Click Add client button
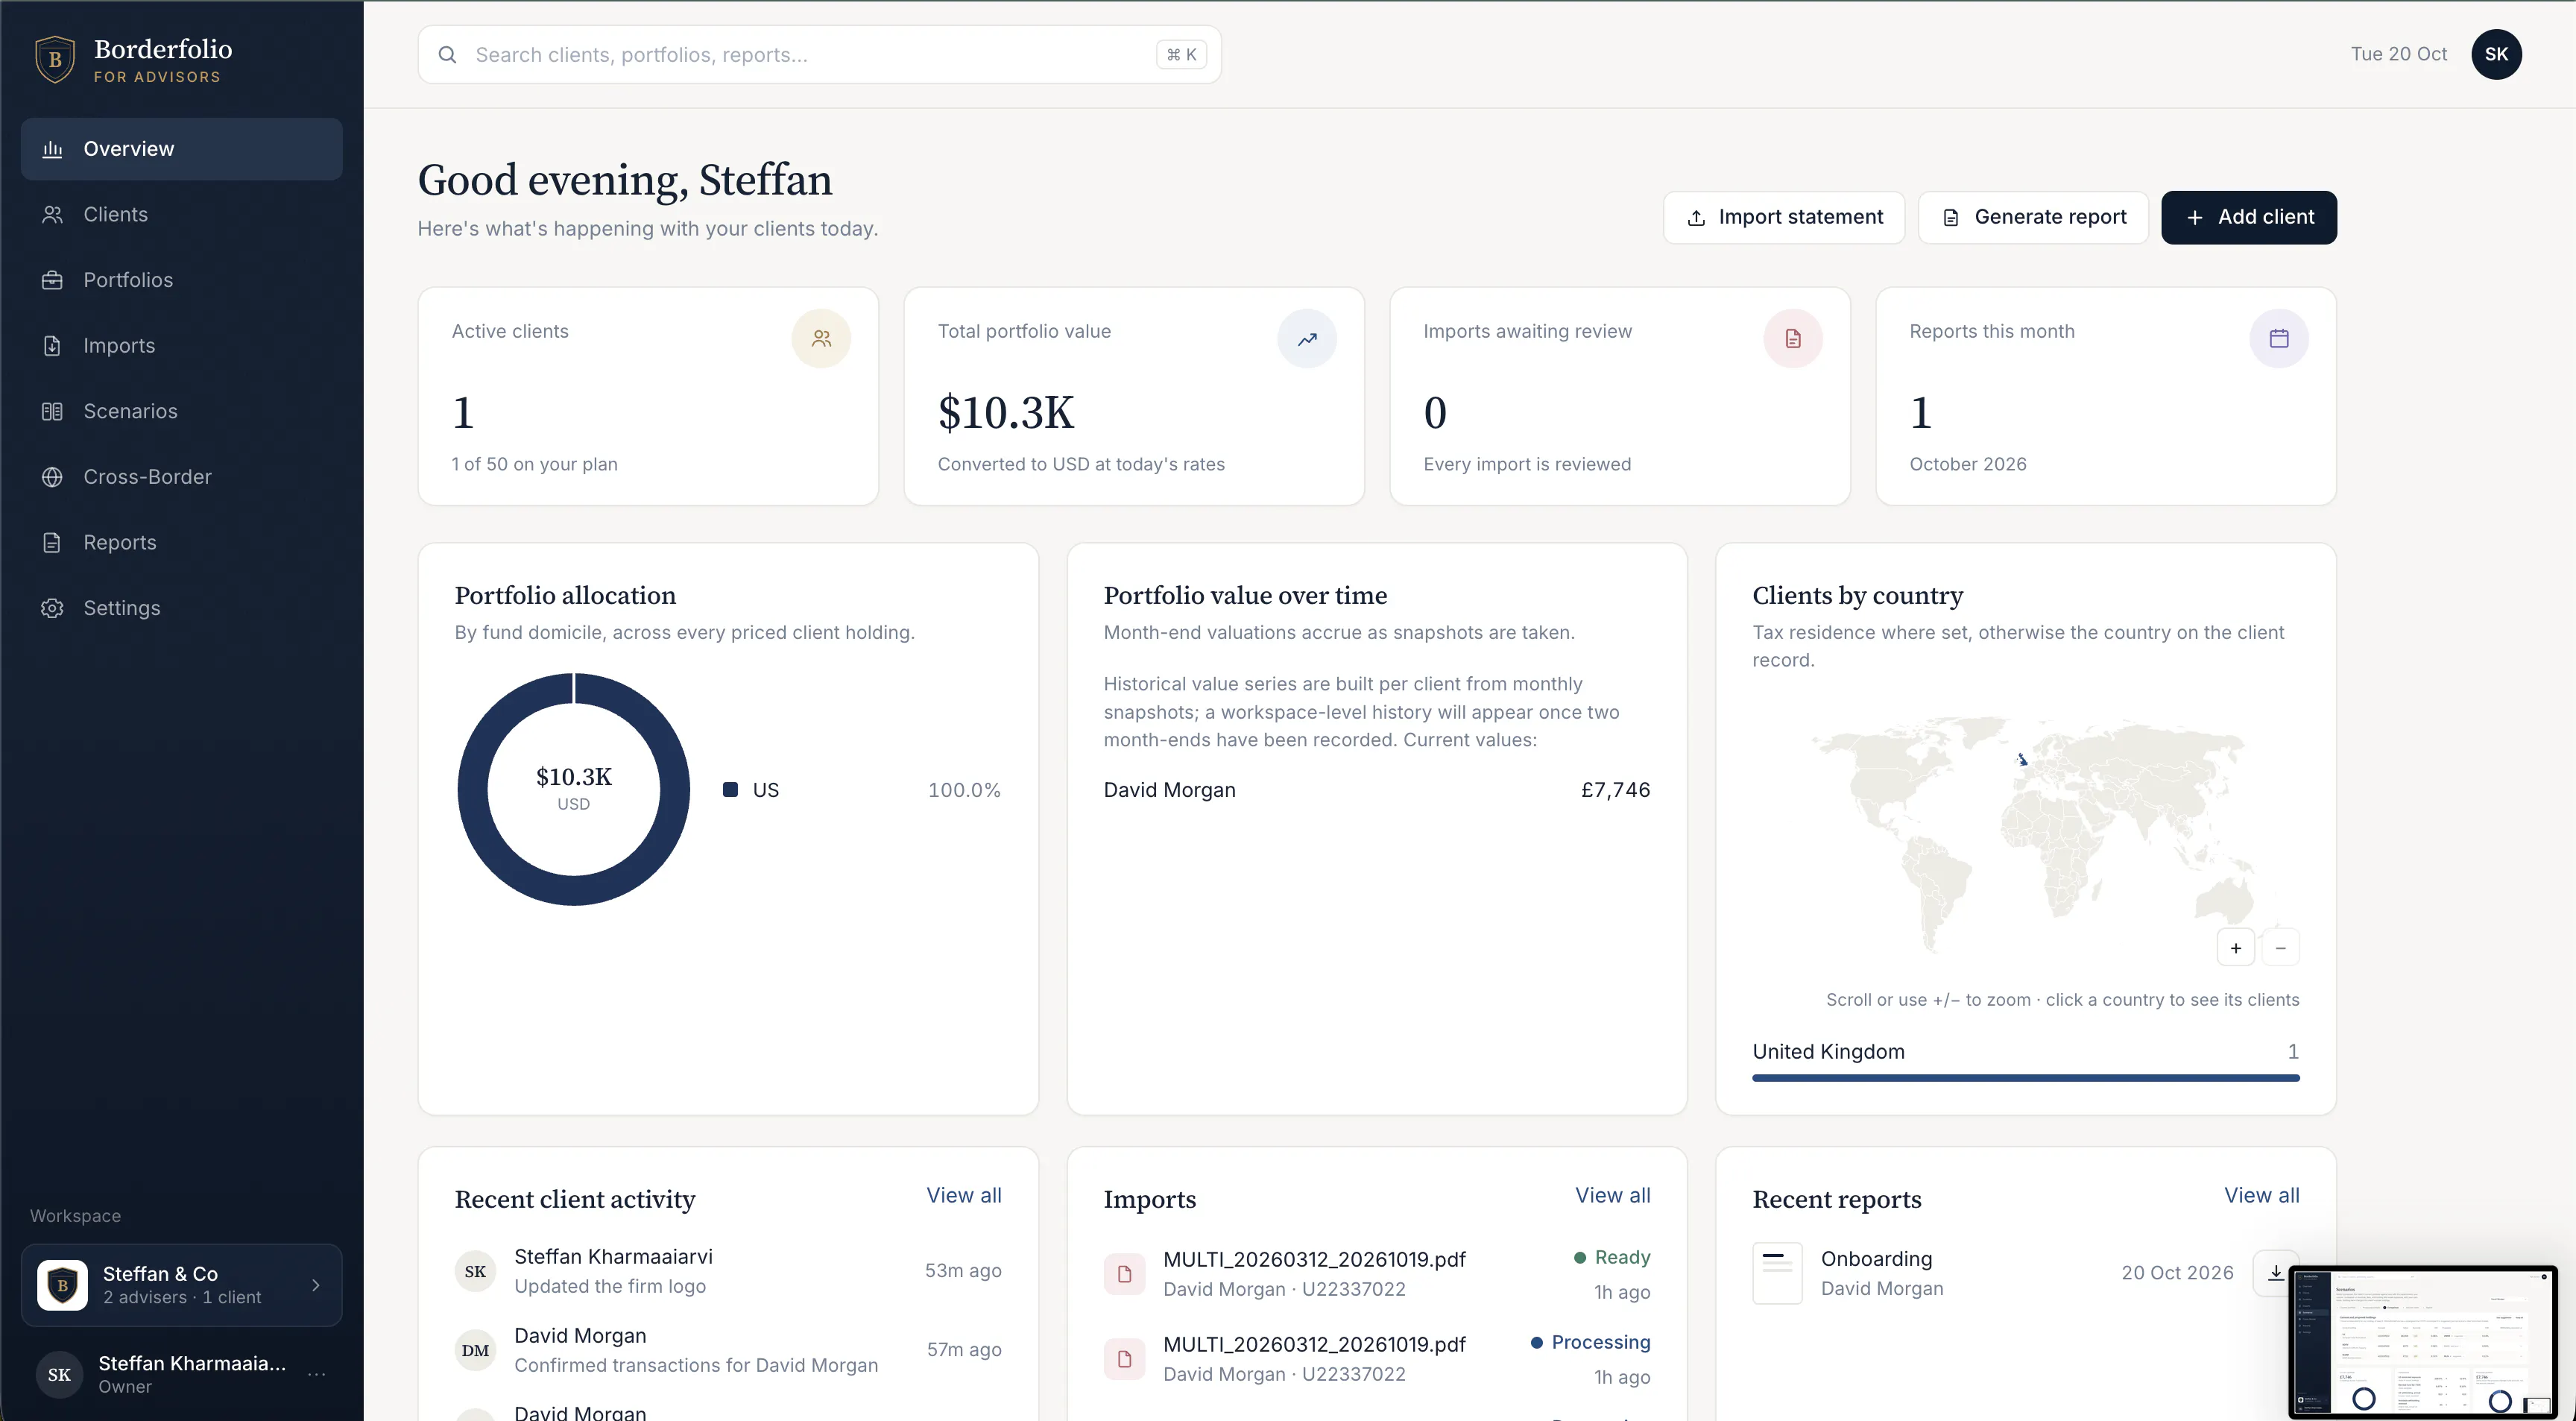The image size is (2576, 1421). coord(2249,217)
